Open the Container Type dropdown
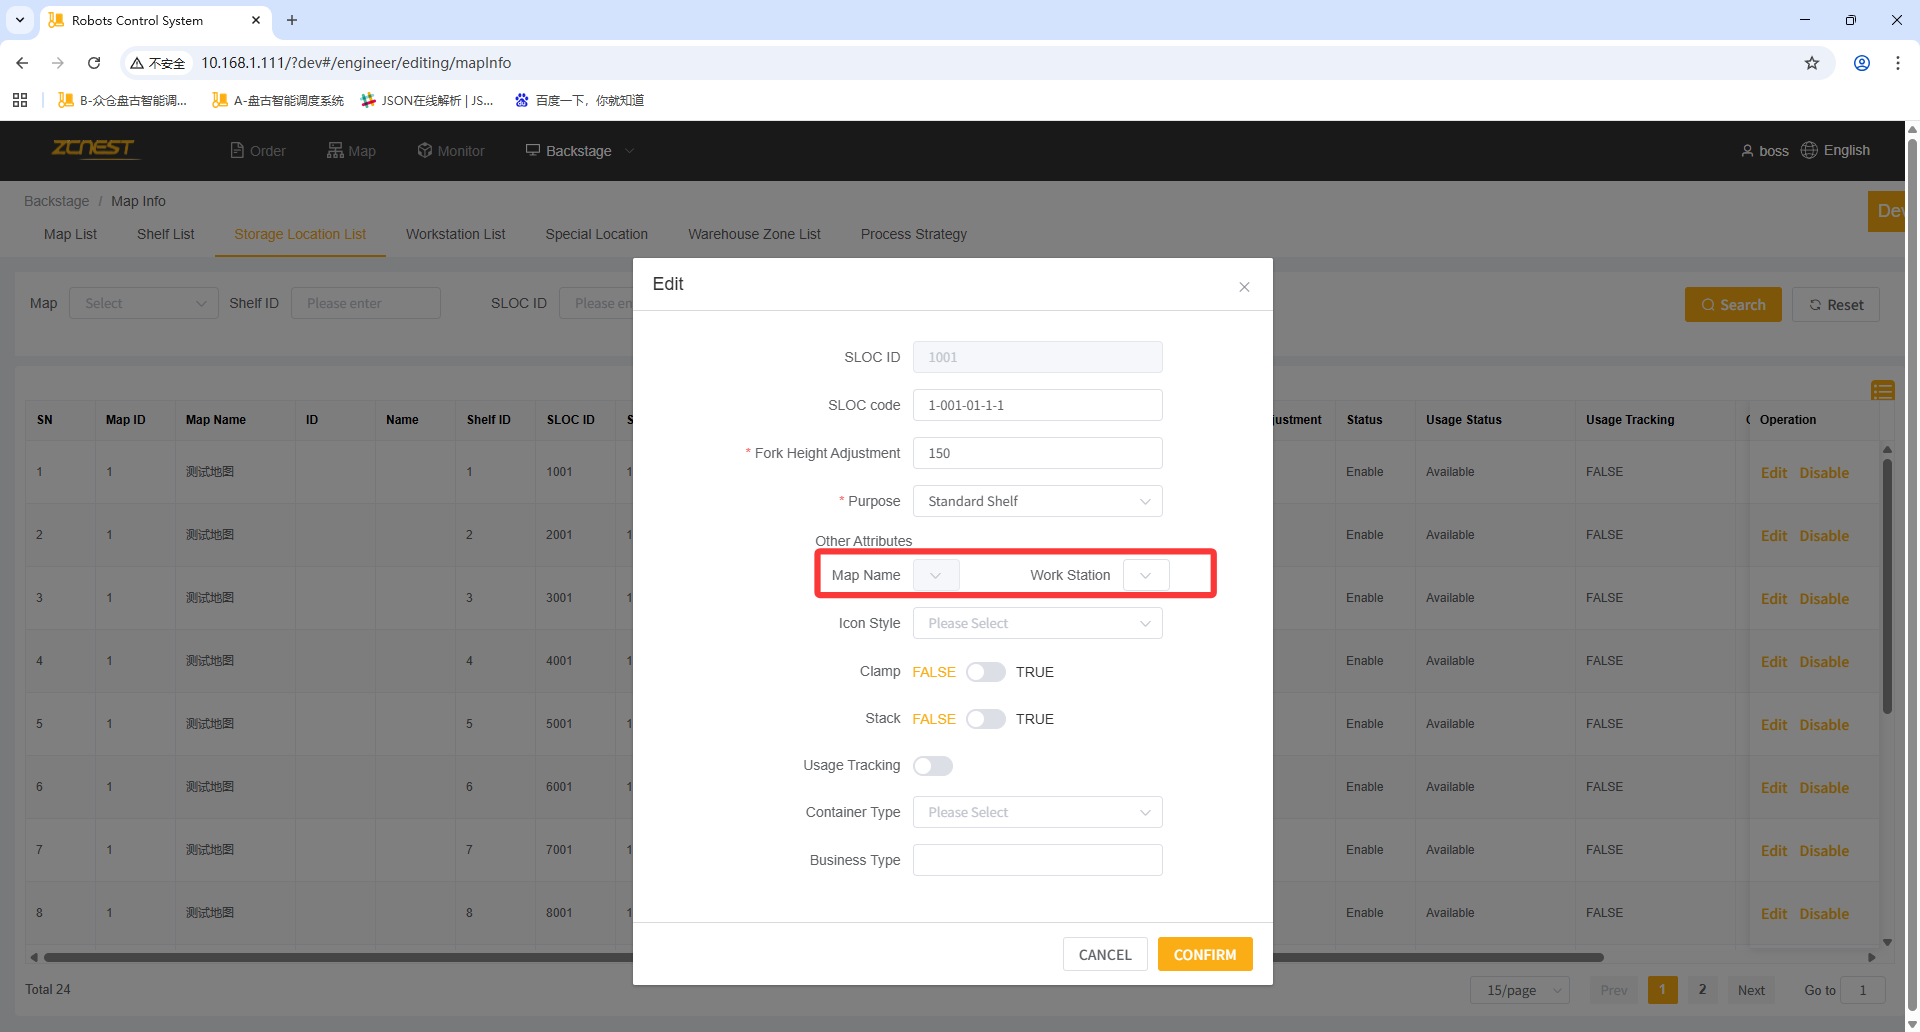This screenshot has height=1032, width=1920. click(1037, 812)
